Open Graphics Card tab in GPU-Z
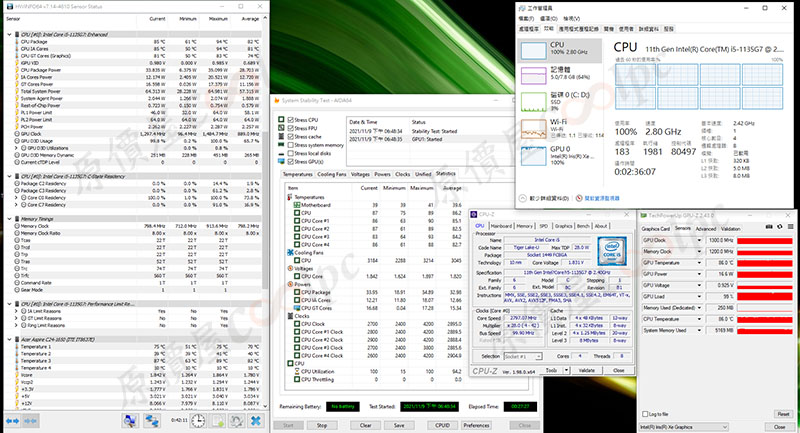This screenshot has width=800, height=433. (x=656, y=229)
